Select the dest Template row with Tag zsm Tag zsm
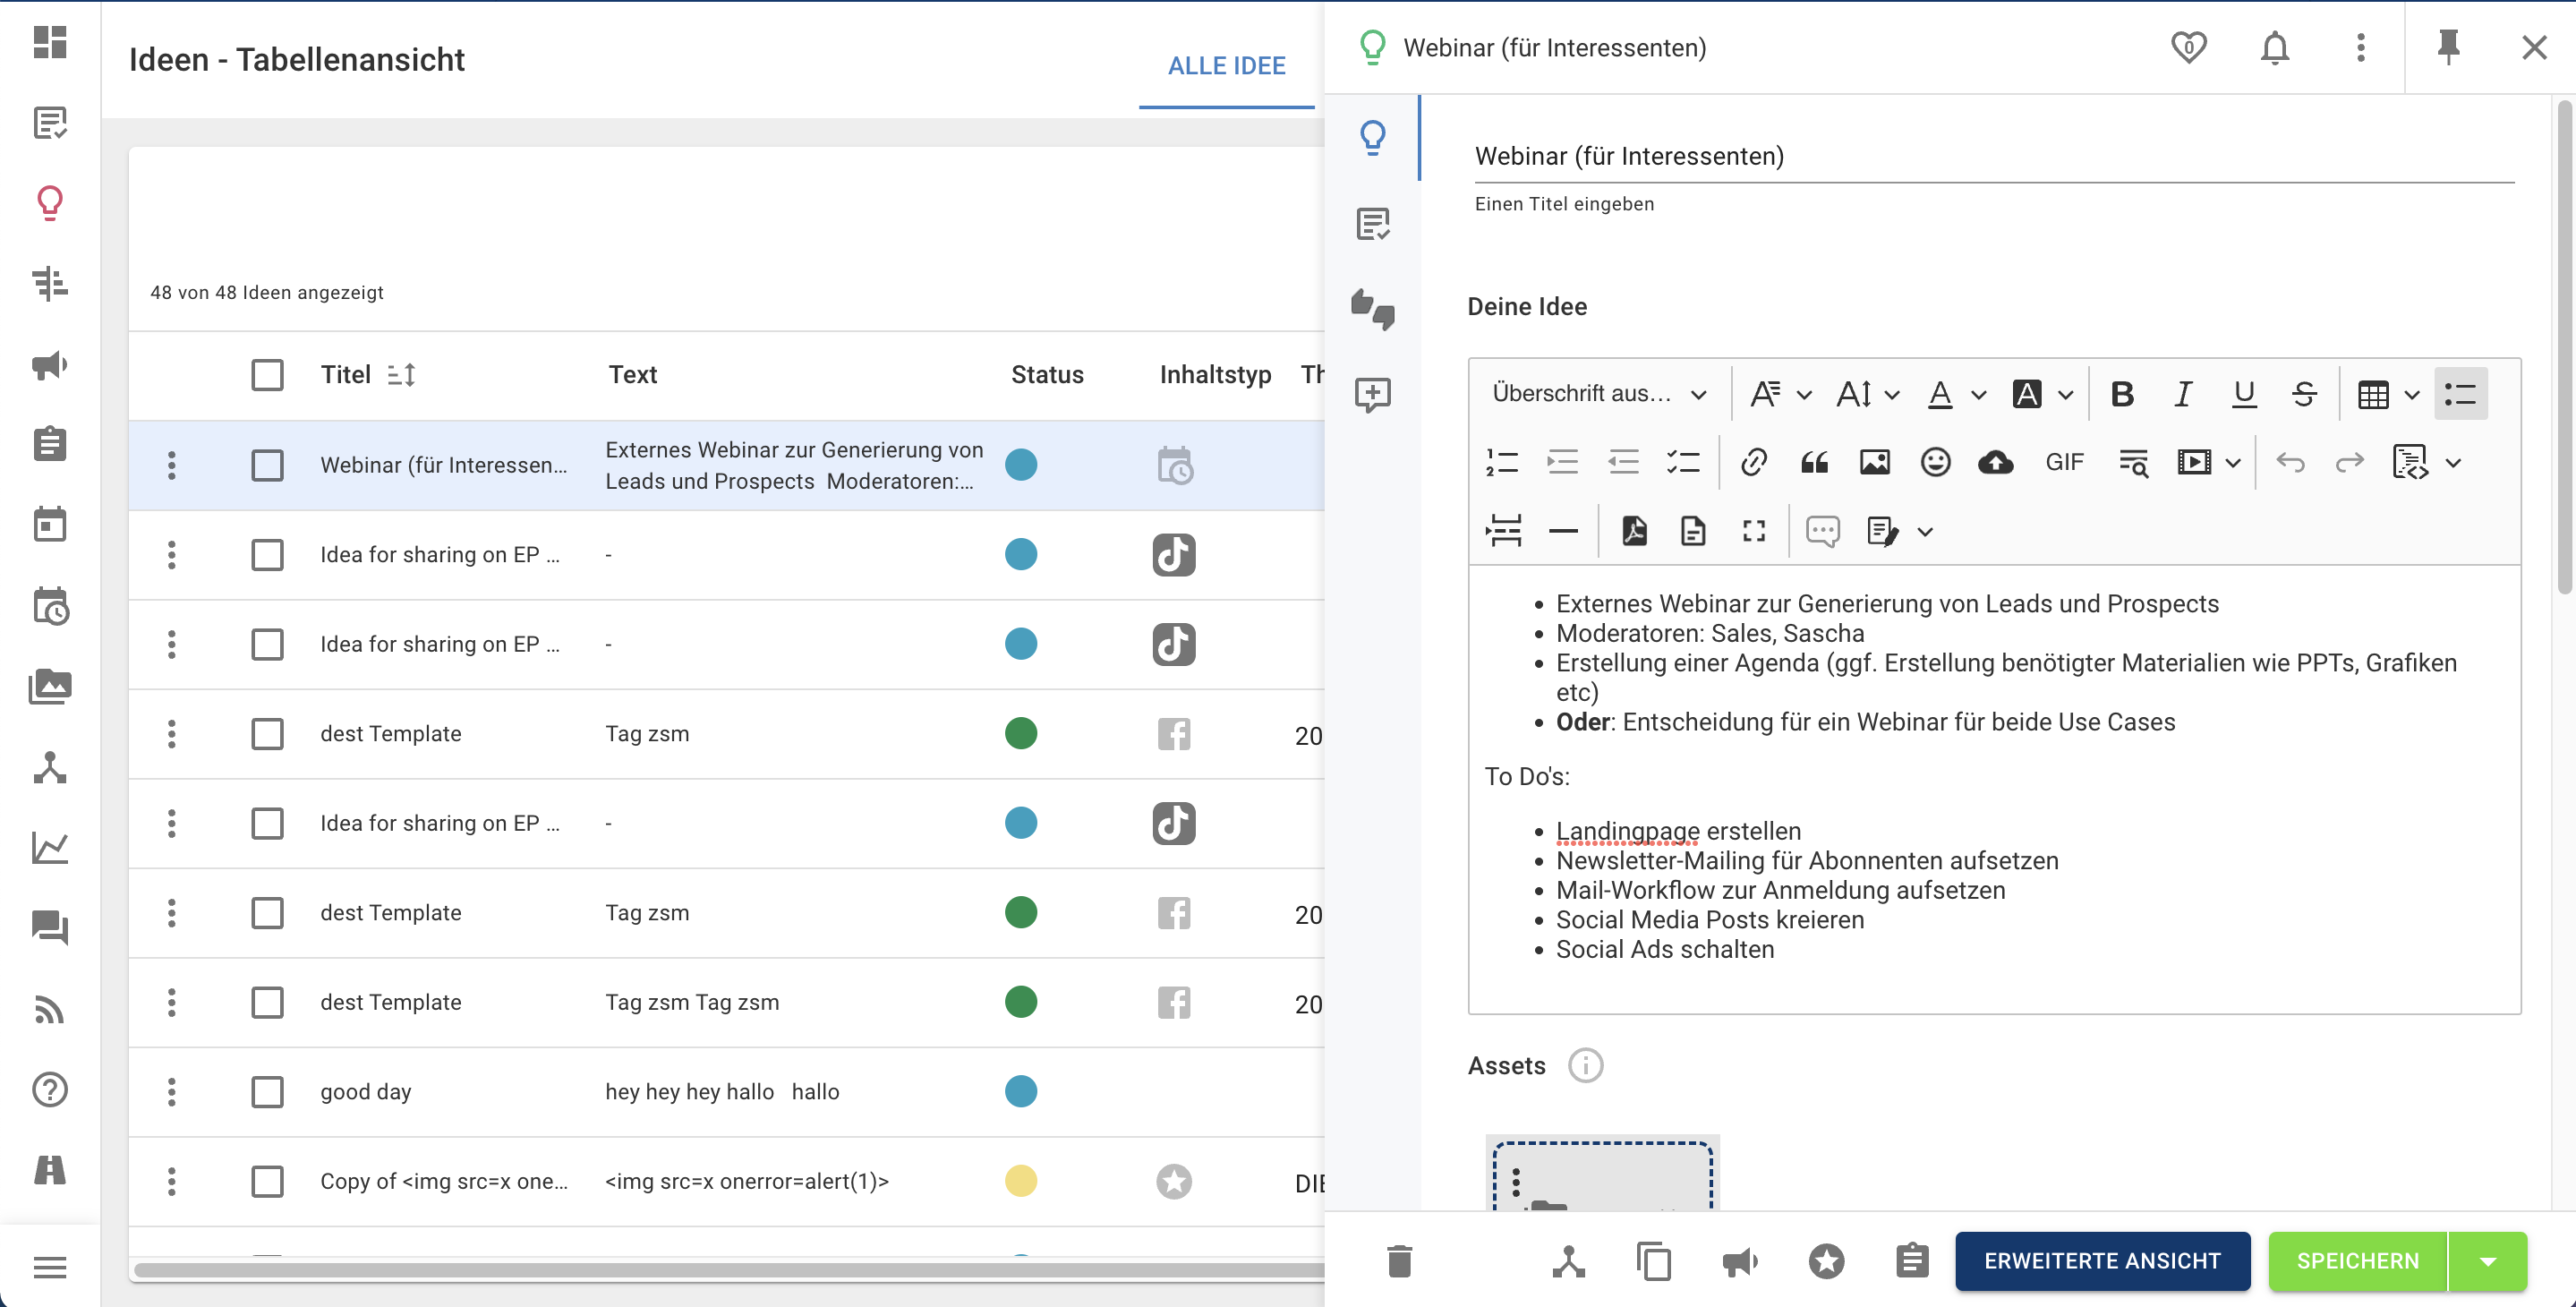 pos(267,1002)
